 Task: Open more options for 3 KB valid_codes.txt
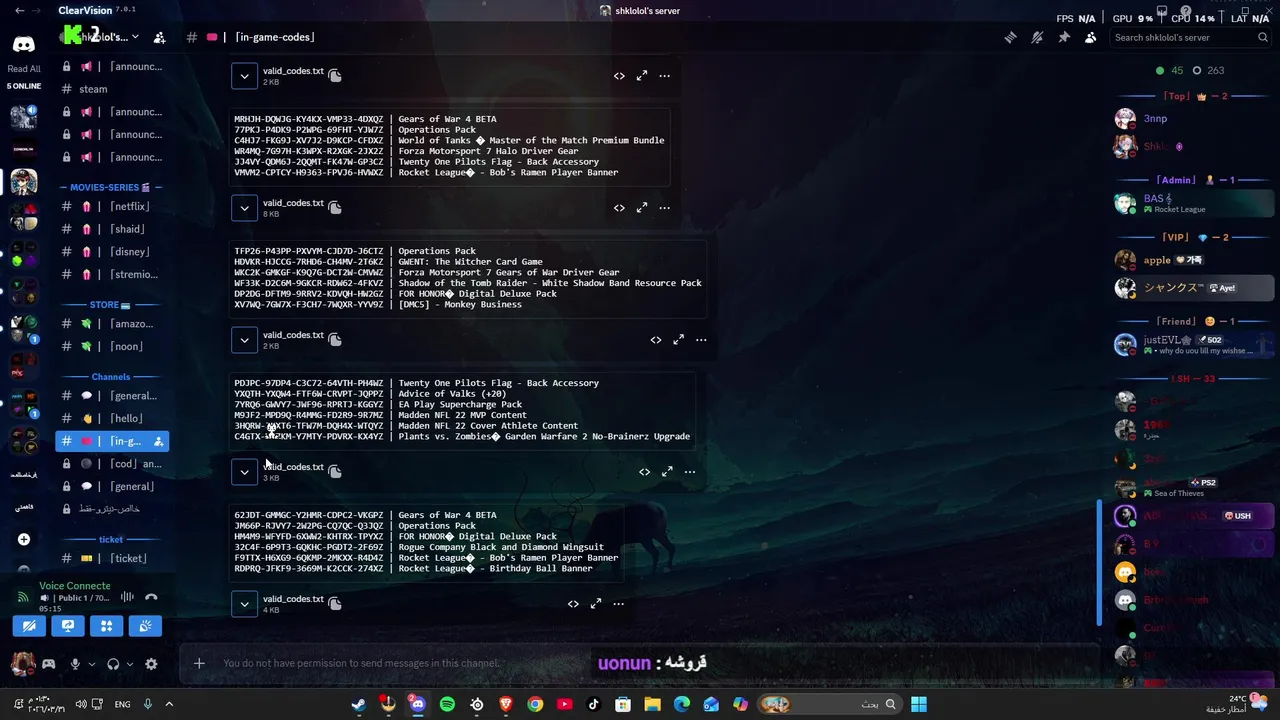tap(689, 472)
